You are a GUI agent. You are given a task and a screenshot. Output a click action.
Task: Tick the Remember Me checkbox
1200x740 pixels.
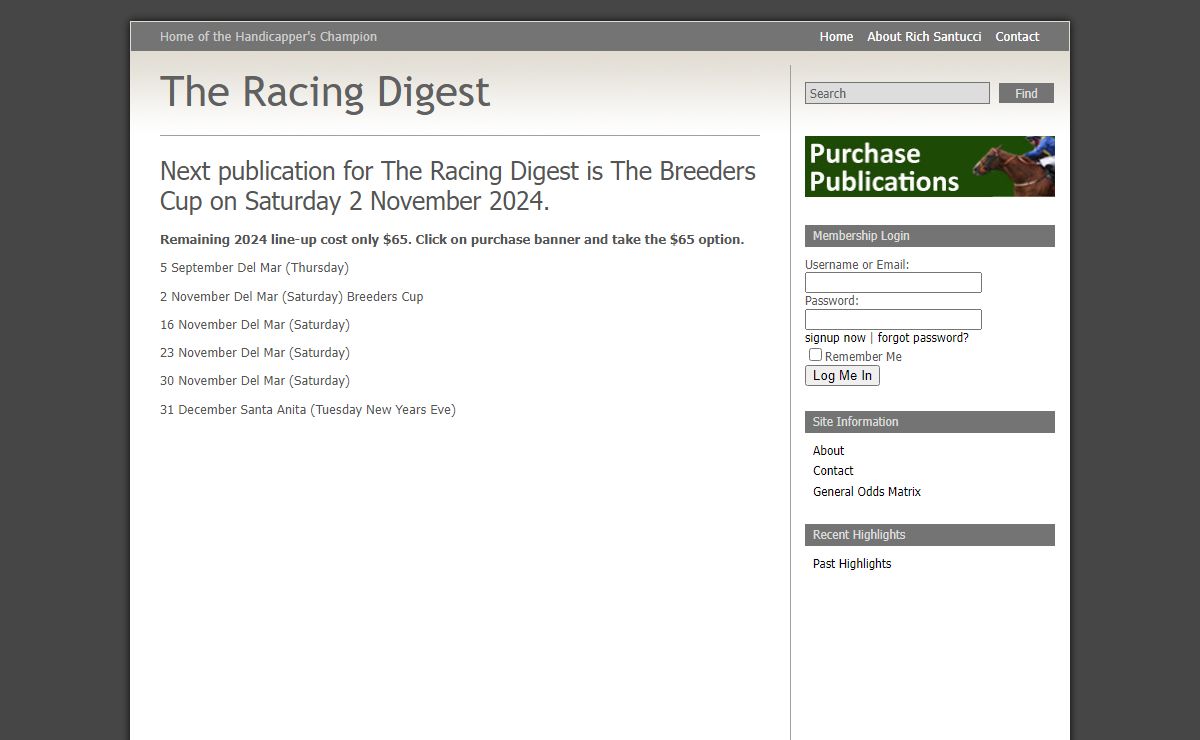[815, 355]
